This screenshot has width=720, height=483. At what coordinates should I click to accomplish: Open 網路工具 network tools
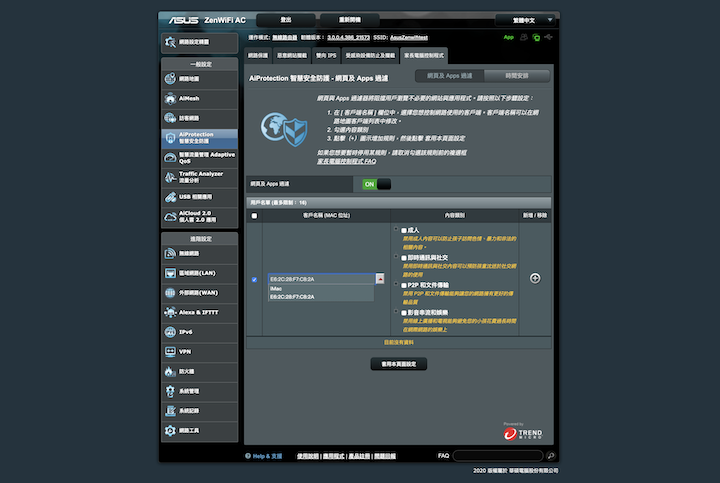click(199, 431)
